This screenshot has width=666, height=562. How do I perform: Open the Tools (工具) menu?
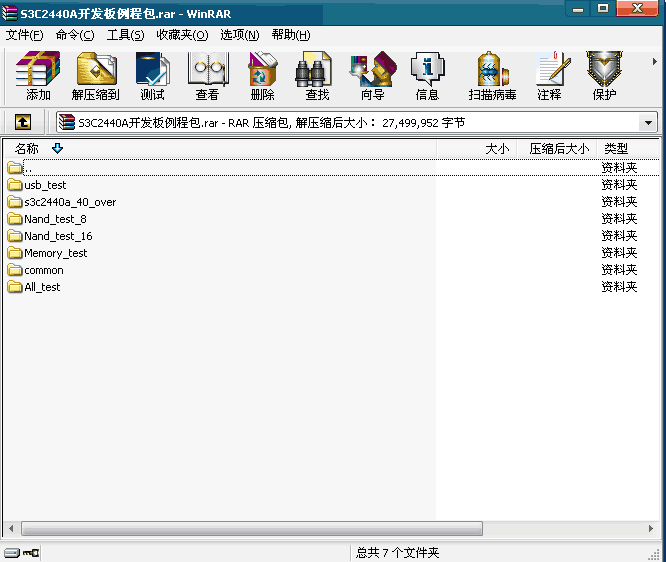[x=125, y=35]
